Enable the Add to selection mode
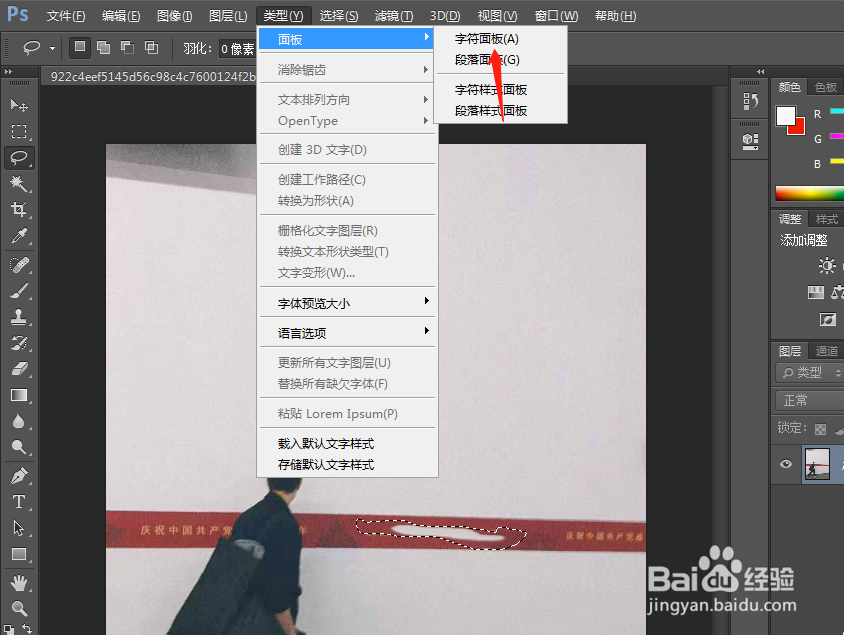Image resolution: width=844 pixels, height=635 pixels. coord(103,47)
